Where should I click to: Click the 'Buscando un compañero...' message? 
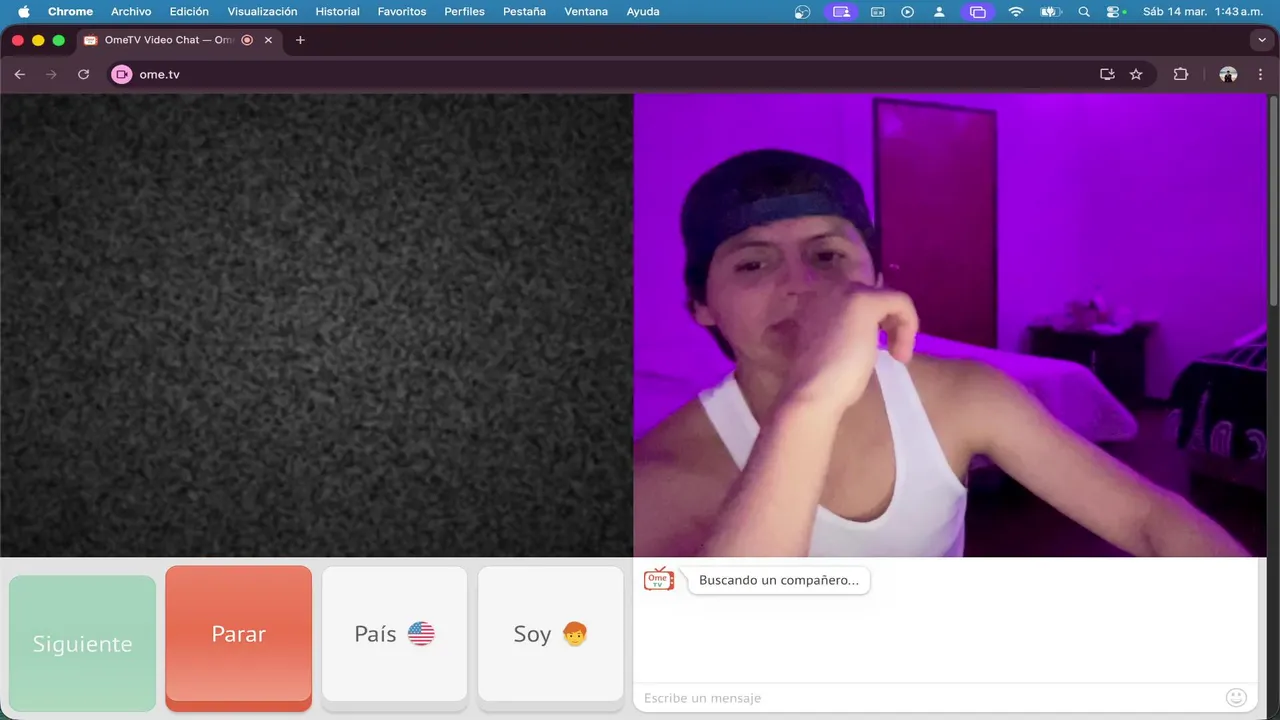pyautogui.click(x=779, y=580)
